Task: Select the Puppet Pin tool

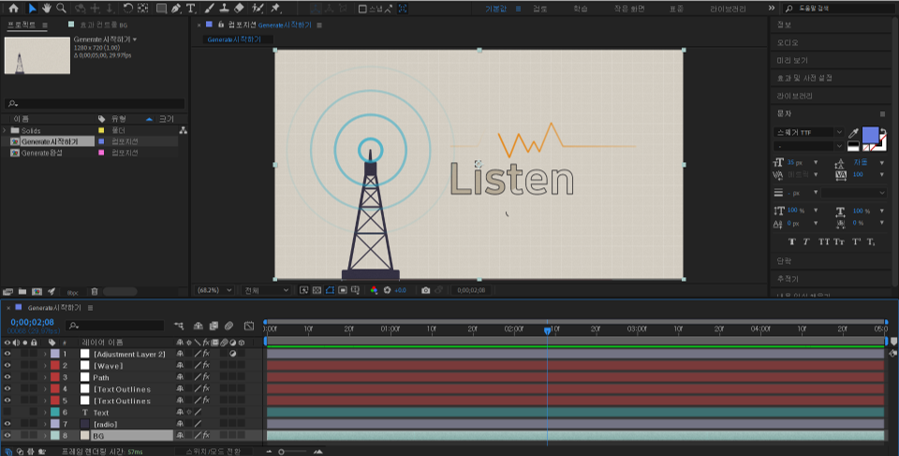Action: point(276,8)
